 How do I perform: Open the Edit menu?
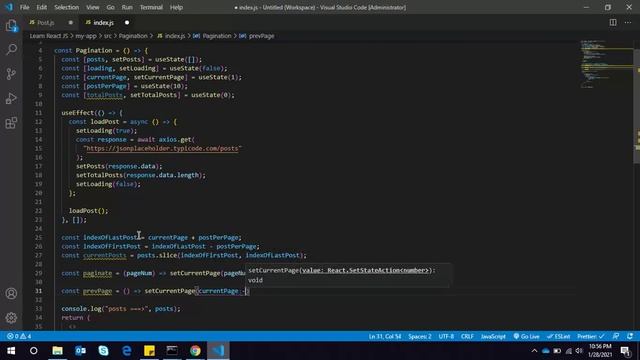coord(42,7)
